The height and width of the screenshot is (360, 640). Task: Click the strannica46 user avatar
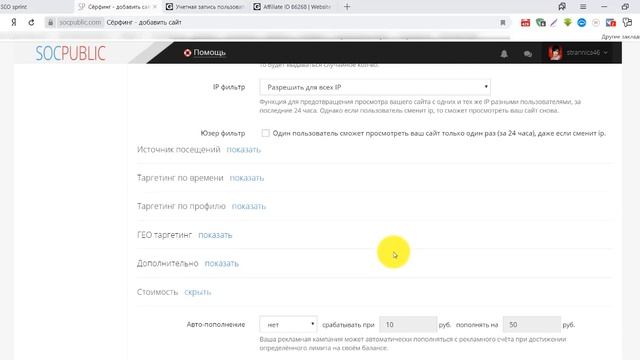555,53
